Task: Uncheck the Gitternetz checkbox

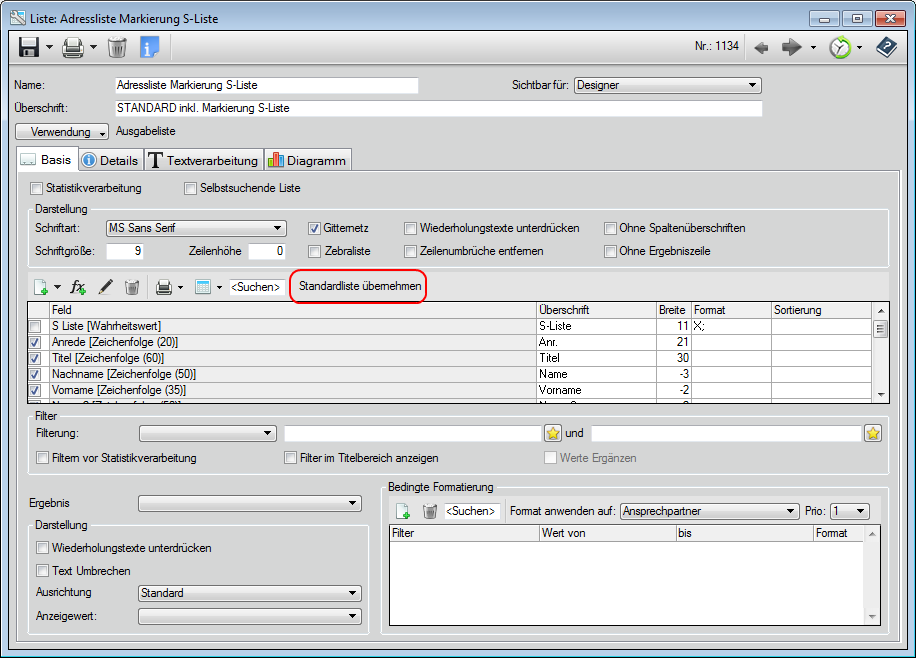Action: 315,228
